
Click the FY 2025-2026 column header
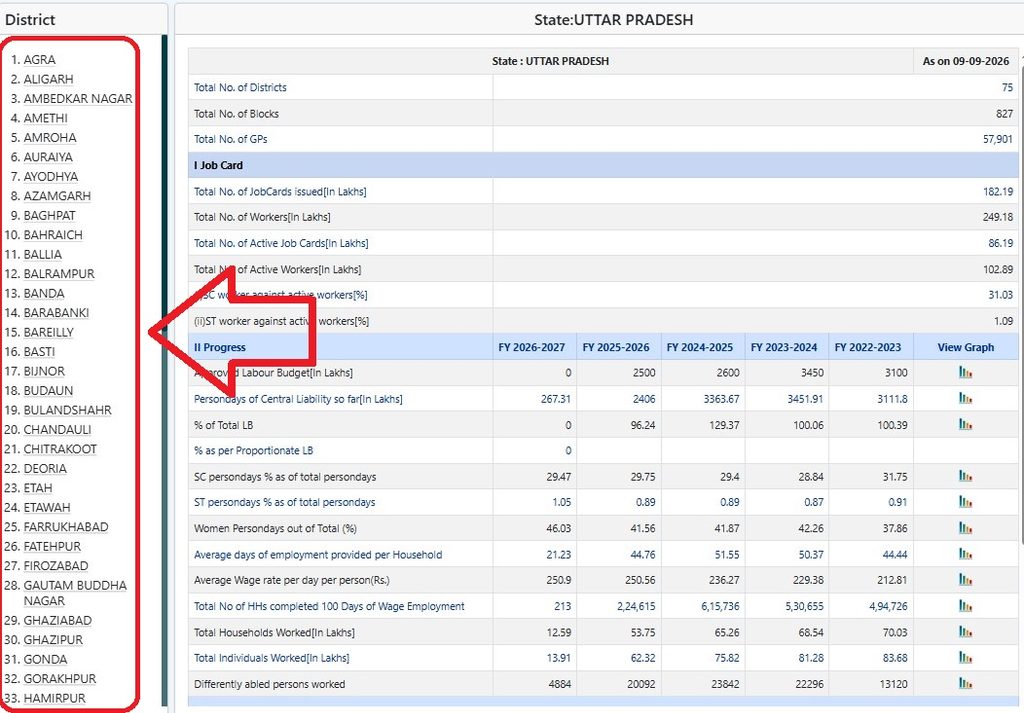point(616,347)
